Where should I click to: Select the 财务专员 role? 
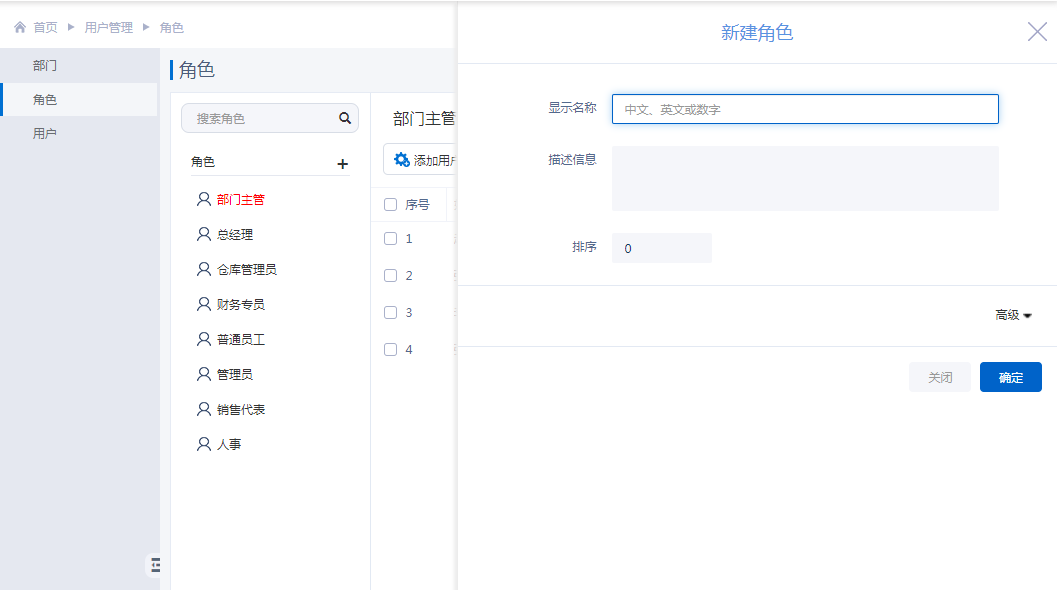coord(240,305)
